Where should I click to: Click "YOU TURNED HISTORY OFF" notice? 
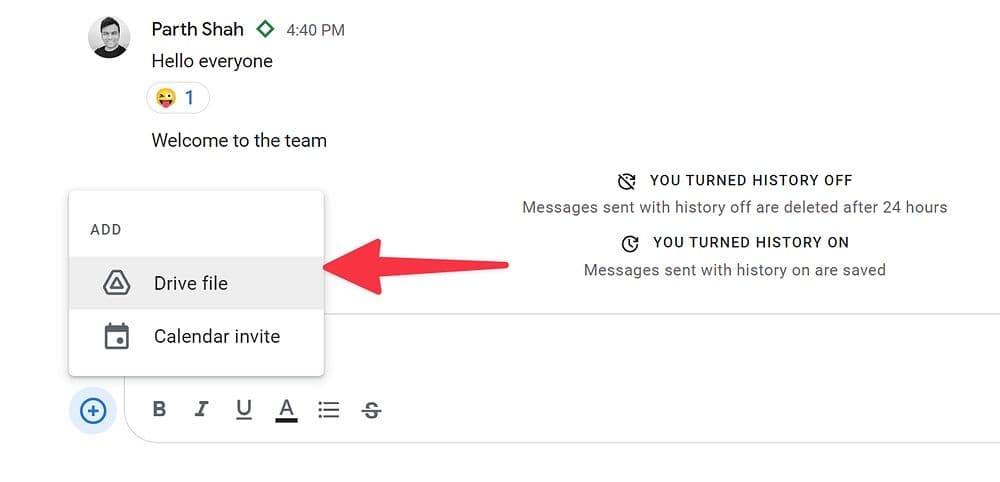pos(751,180)
